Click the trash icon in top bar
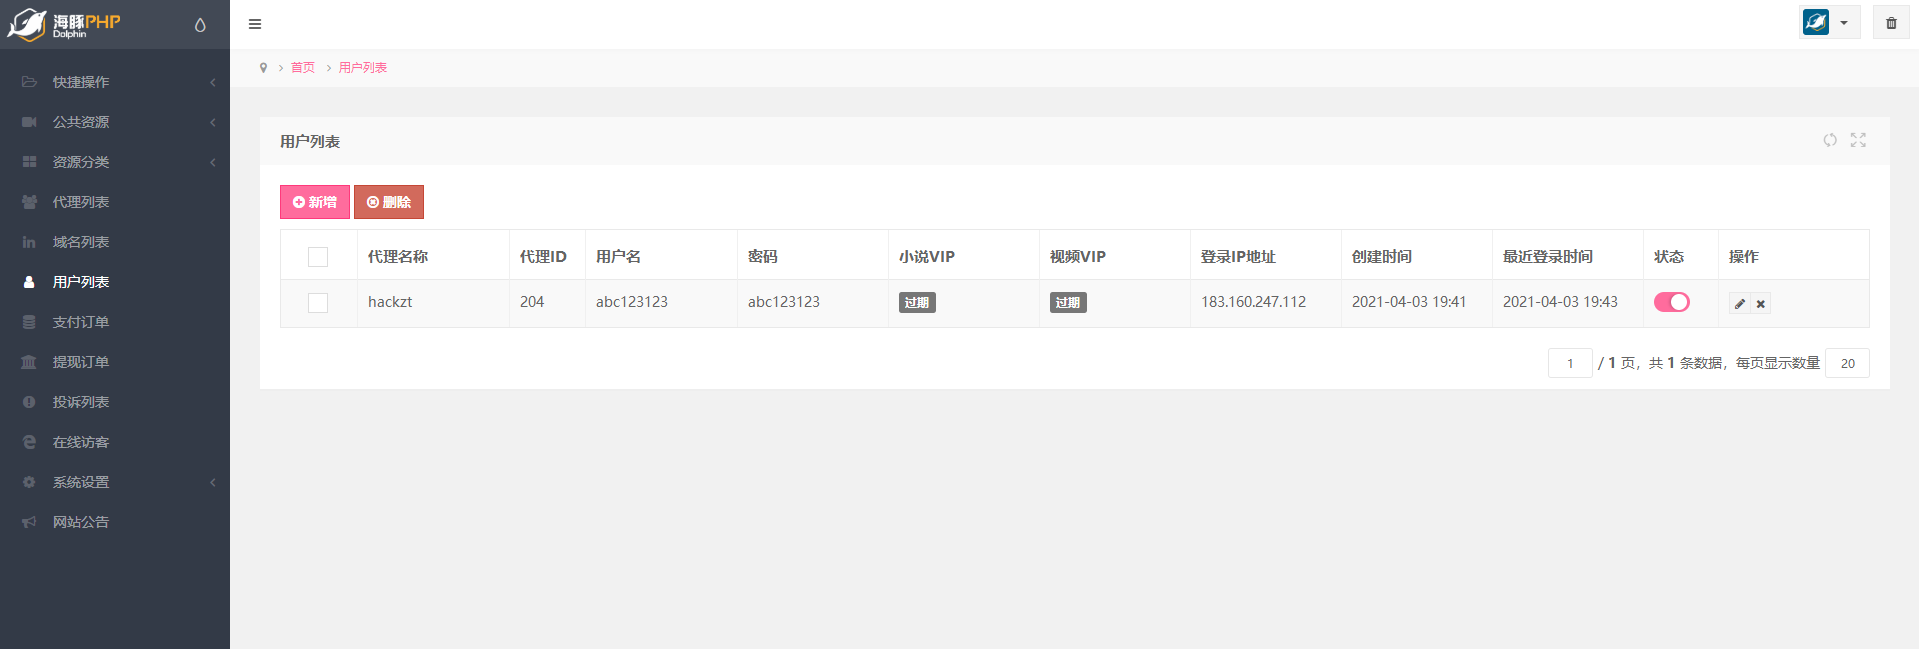Image resolution: width=1919 pixels, height=649 pixels. point(1891,23)
